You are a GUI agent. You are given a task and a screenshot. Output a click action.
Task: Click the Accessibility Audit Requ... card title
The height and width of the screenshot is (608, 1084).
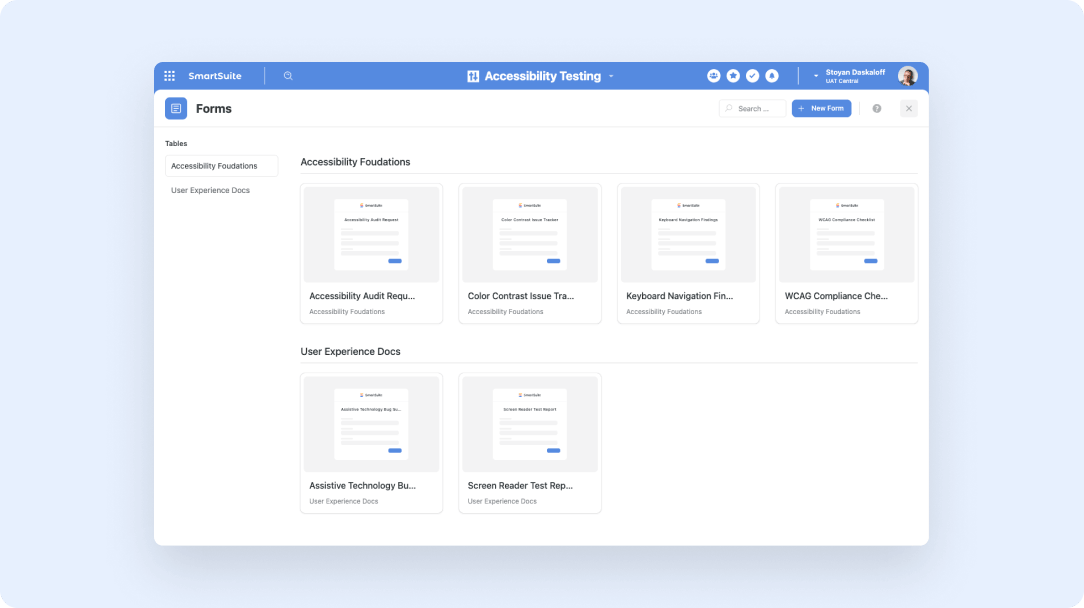(362, 296)
